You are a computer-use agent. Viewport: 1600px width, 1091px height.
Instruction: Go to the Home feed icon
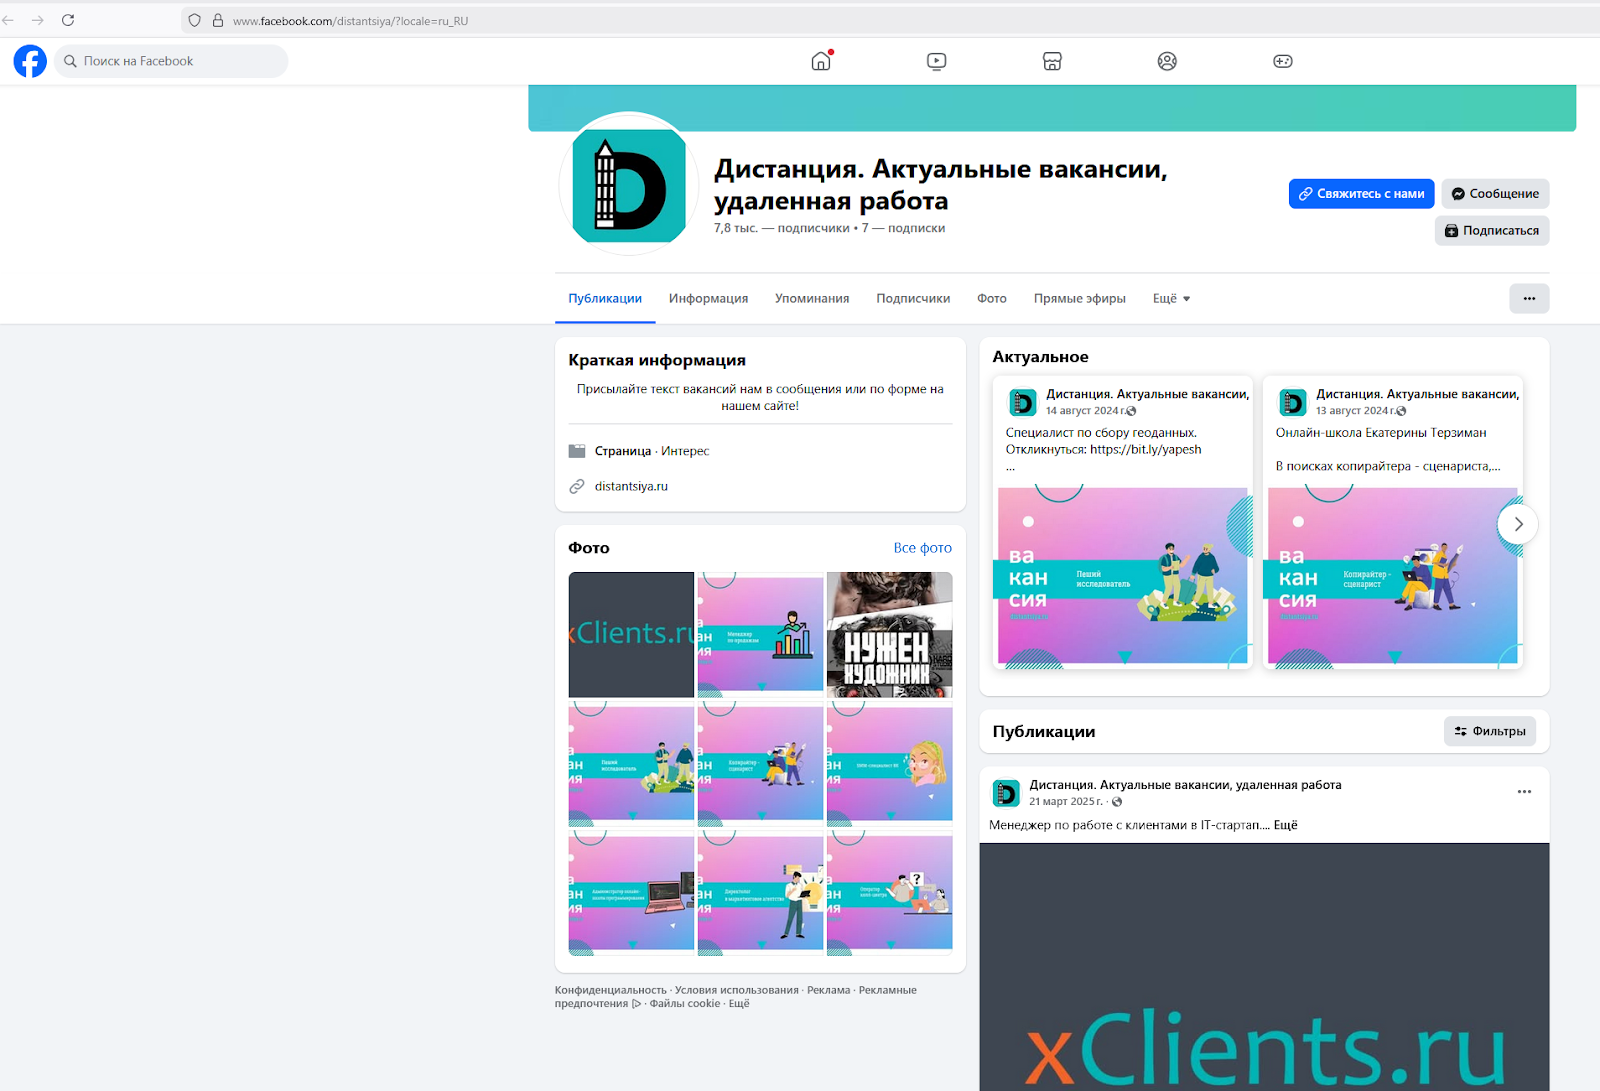click(821, 61)
